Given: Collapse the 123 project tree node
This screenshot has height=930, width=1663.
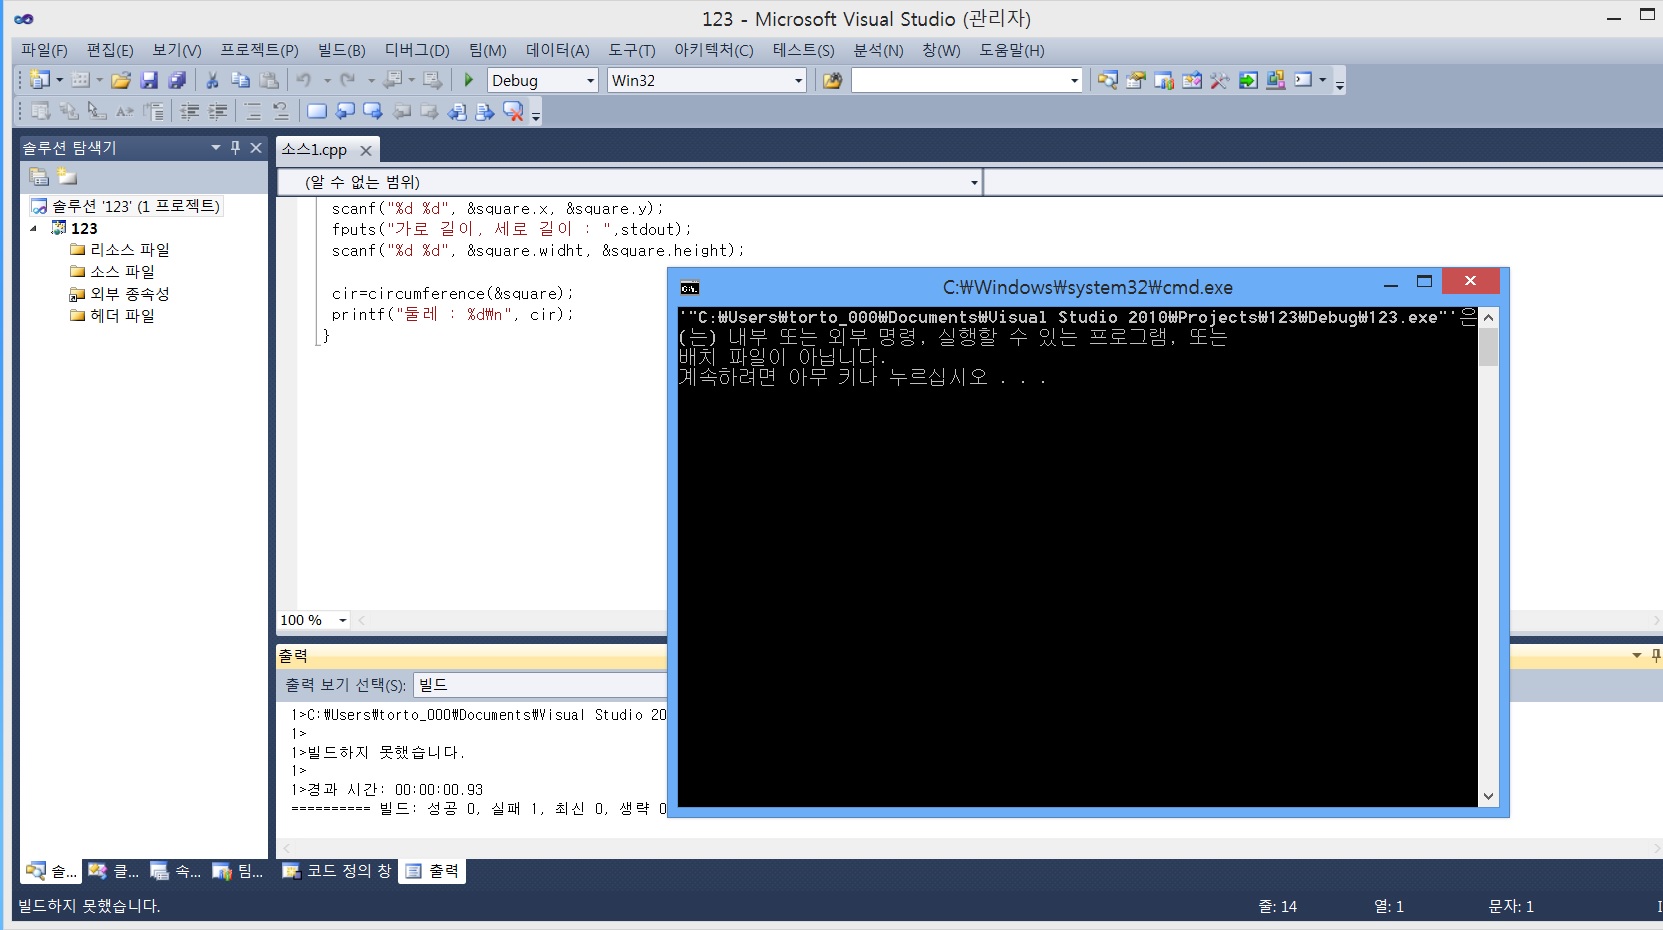Looking at the screenshot, I should pyautogui.click(x=34, y=228).
